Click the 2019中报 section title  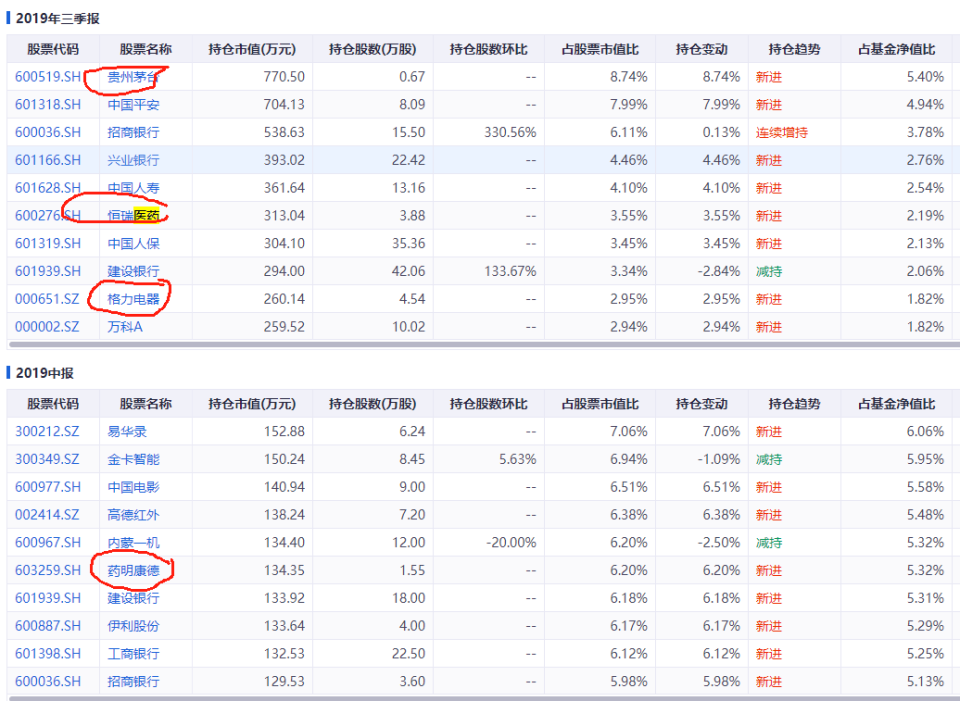point(45,373)
